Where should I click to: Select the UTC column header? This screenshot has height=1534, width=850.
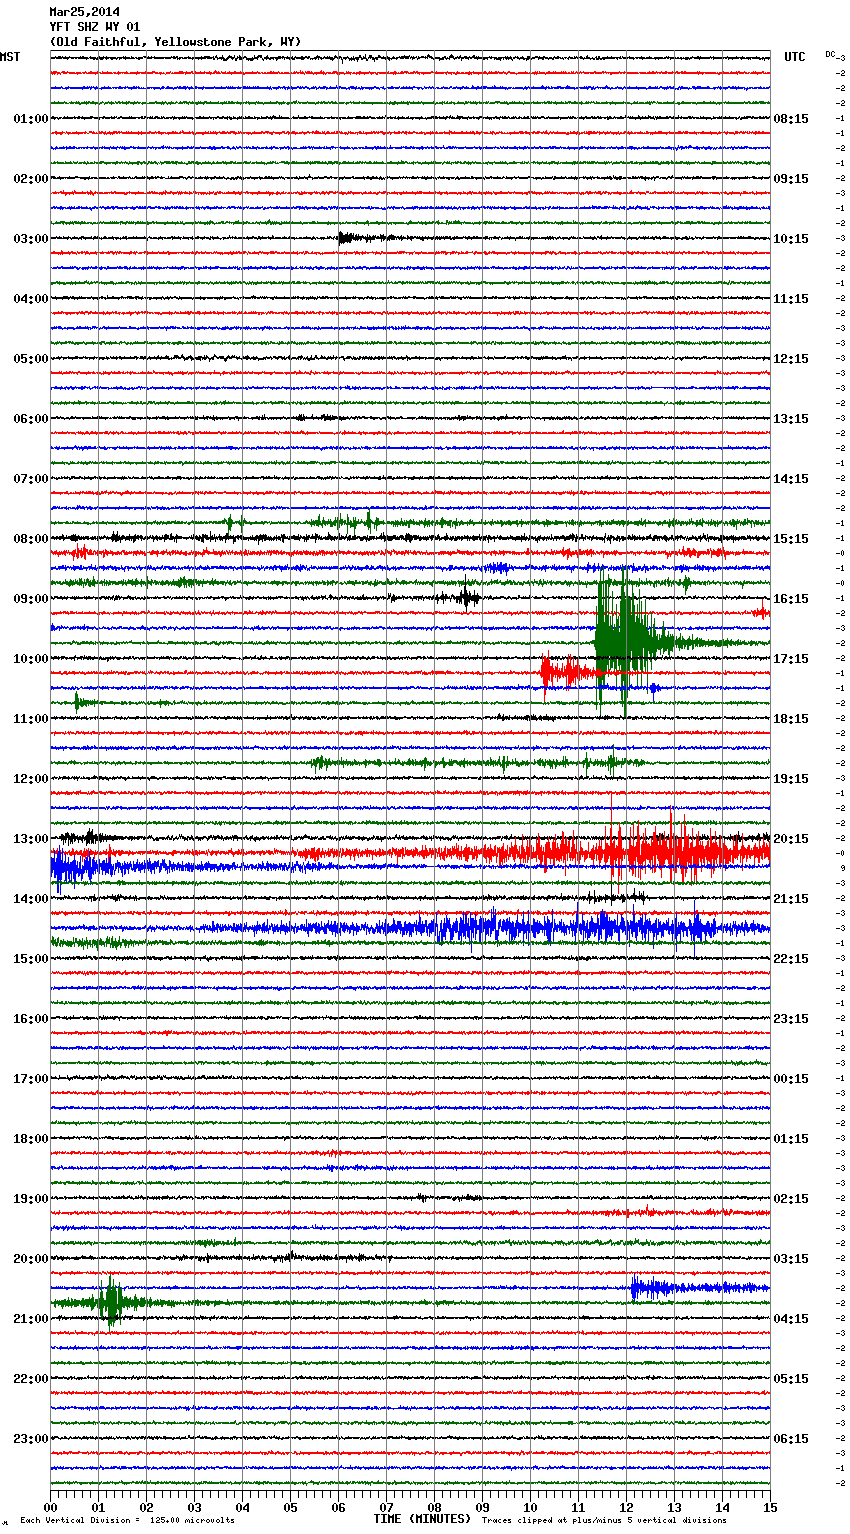[x=795, y=57]
